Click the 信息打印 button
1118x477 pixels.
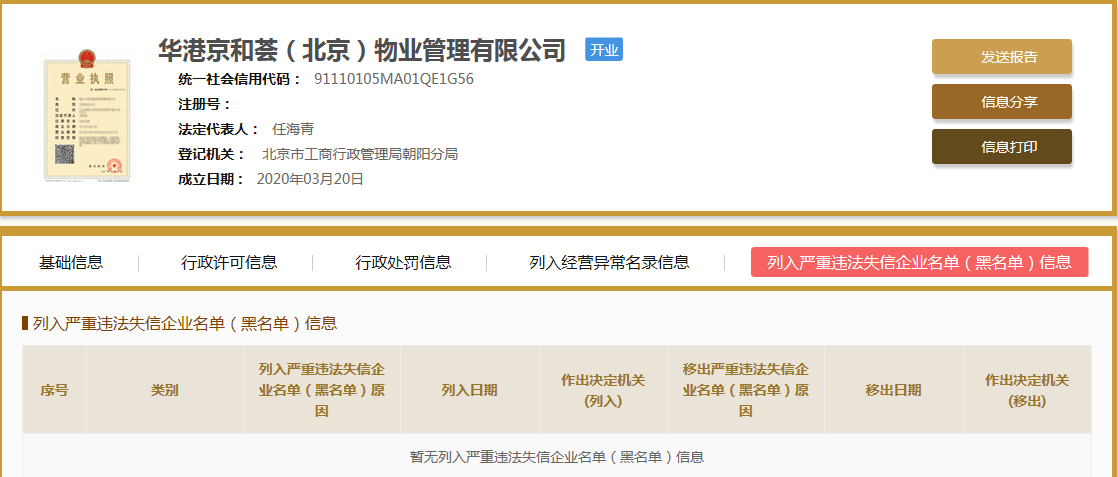(x=1002, y=147)
